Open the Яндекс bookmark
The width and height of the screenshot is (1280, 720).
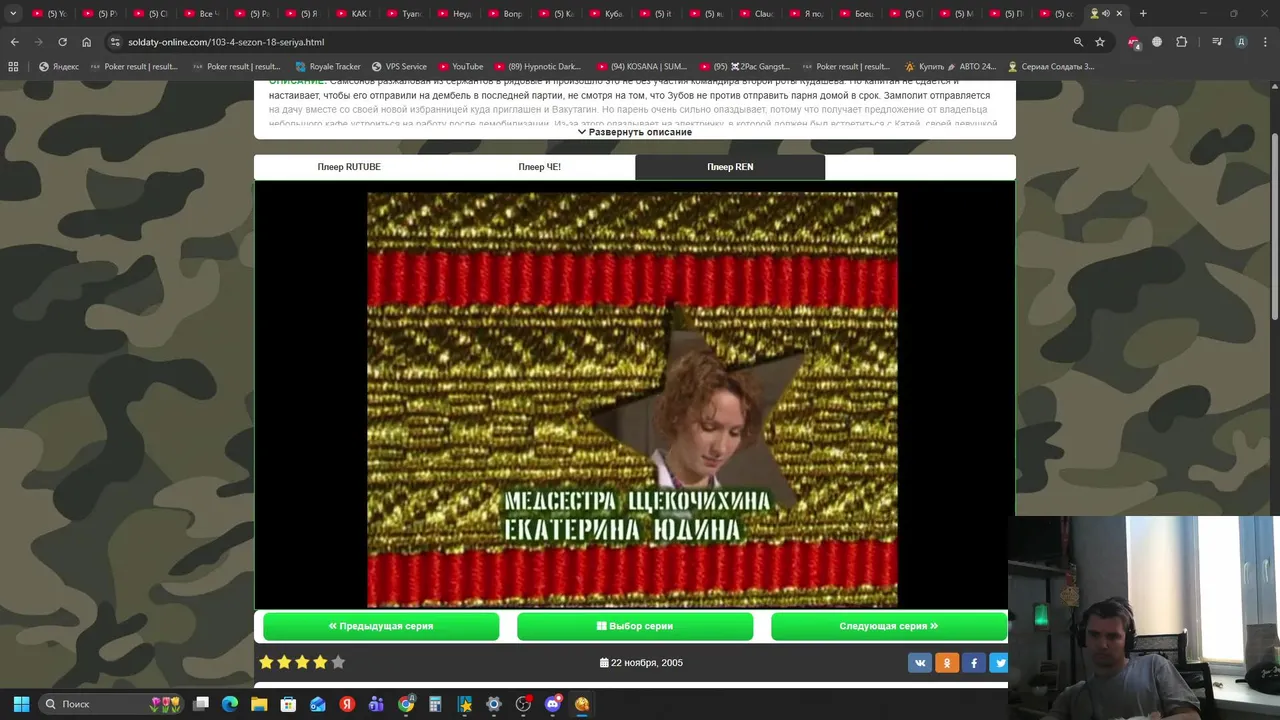(x=58, y=67)
